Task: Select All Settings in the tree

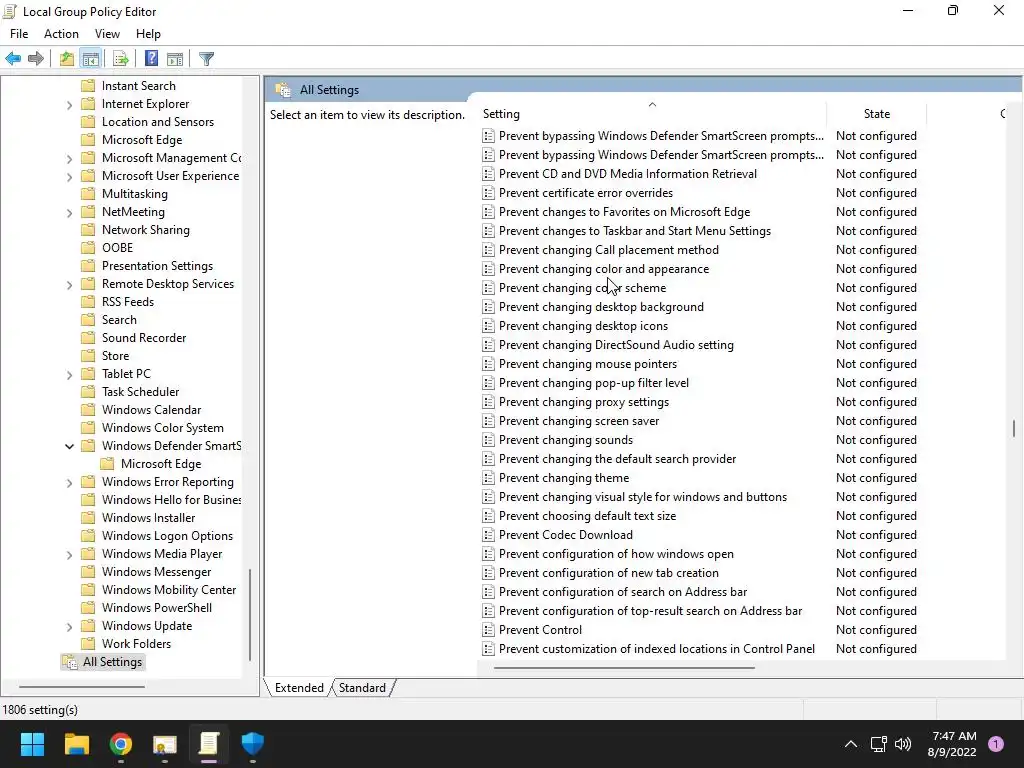Action: click(x=112, y=662)
